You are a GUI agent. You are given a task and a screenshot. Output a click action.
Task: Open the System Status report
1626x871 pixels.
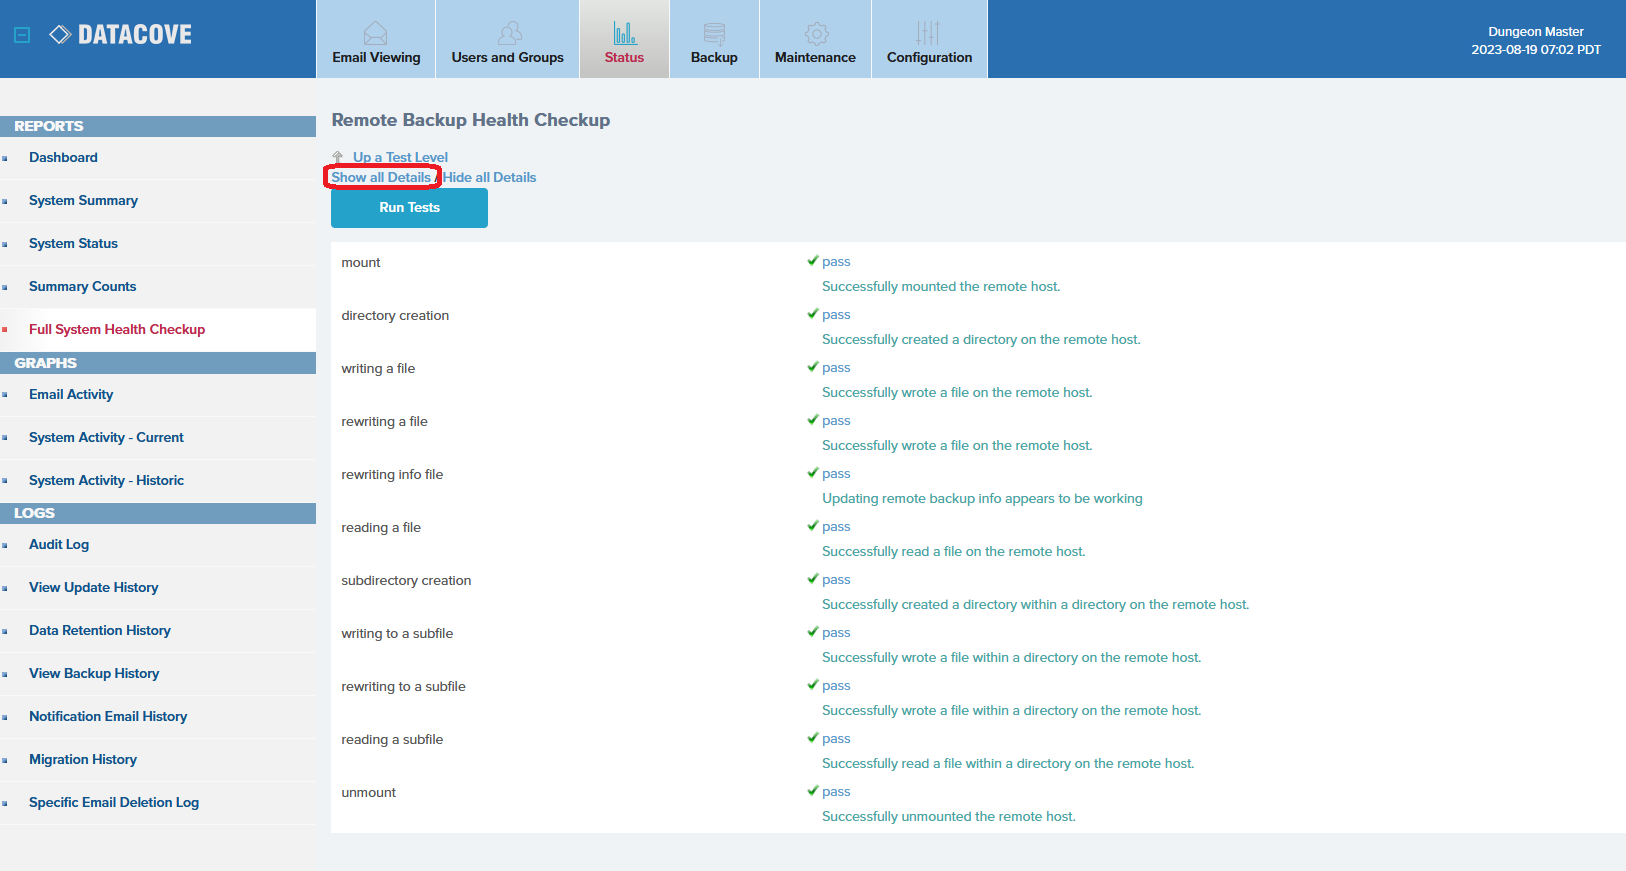[x=73, y=244]
